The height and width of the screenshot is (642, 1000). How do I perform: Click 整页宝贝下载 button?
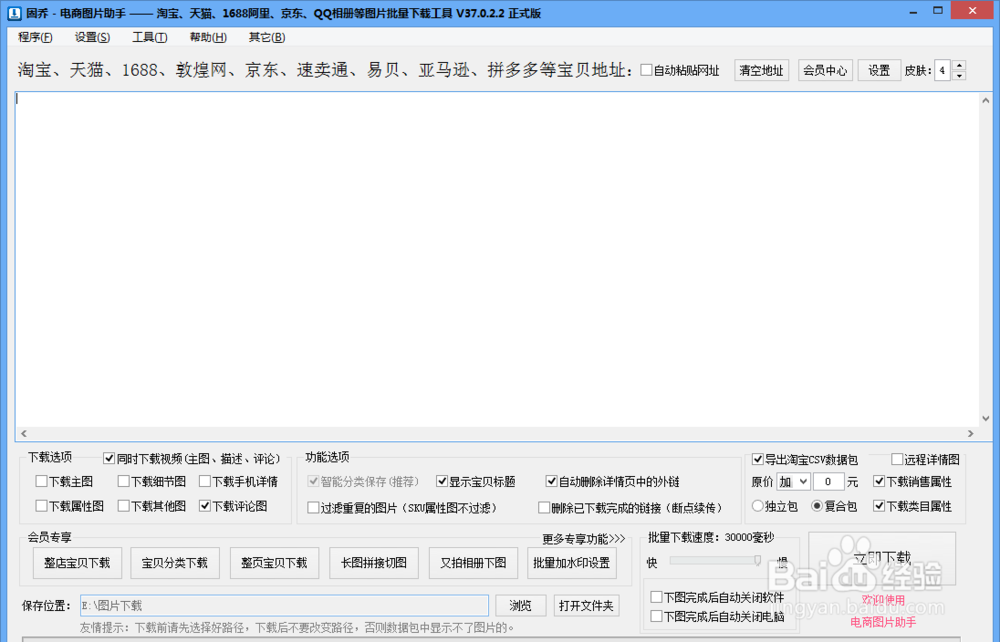tap(274, 563)
